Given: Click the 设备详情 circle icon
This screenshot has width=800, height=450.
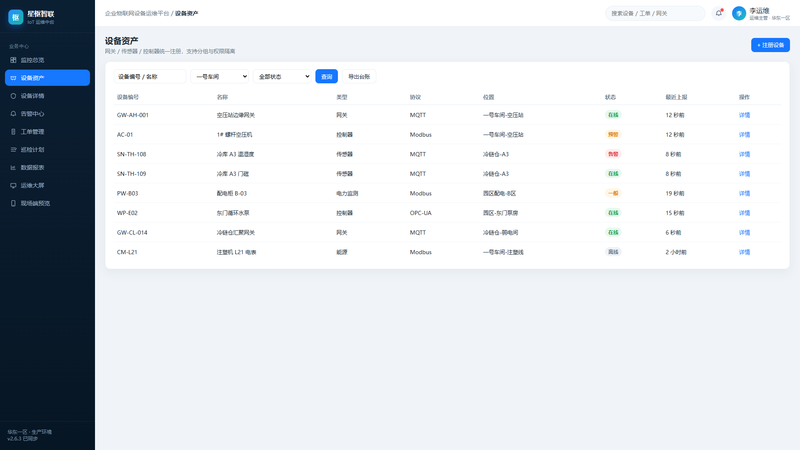Looking at the screenshot, I should coord(13,95).
